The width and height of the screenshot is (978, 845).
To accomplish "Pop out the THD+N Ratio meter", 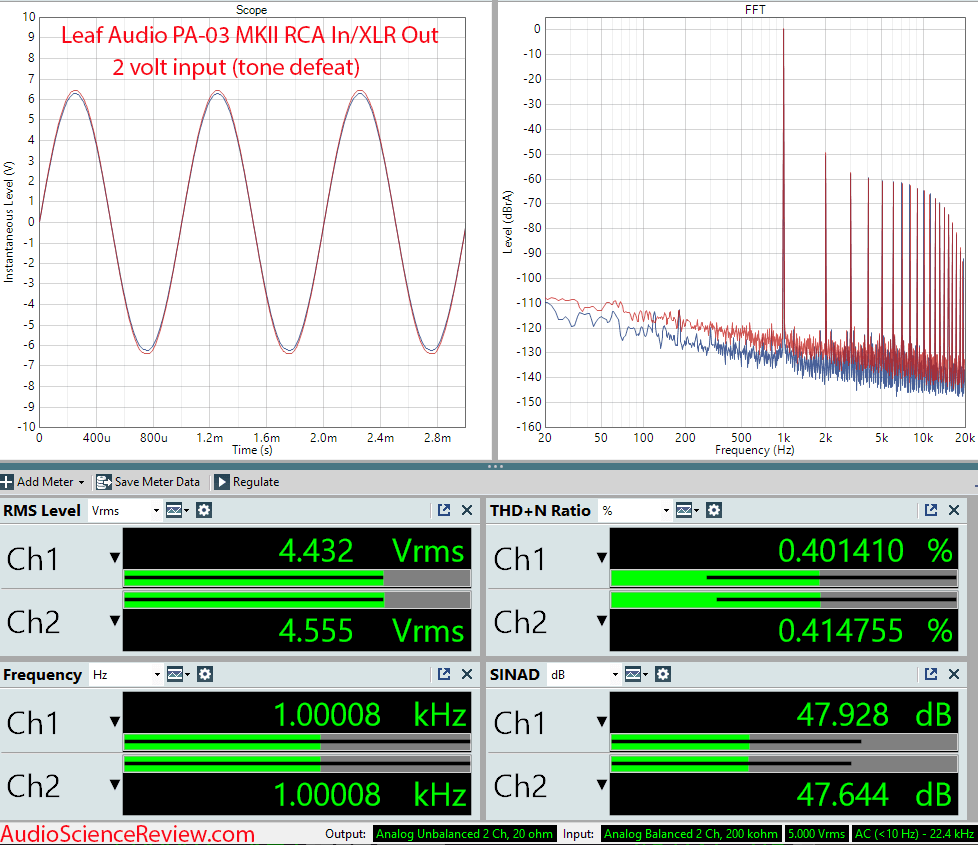I will 931,510.
